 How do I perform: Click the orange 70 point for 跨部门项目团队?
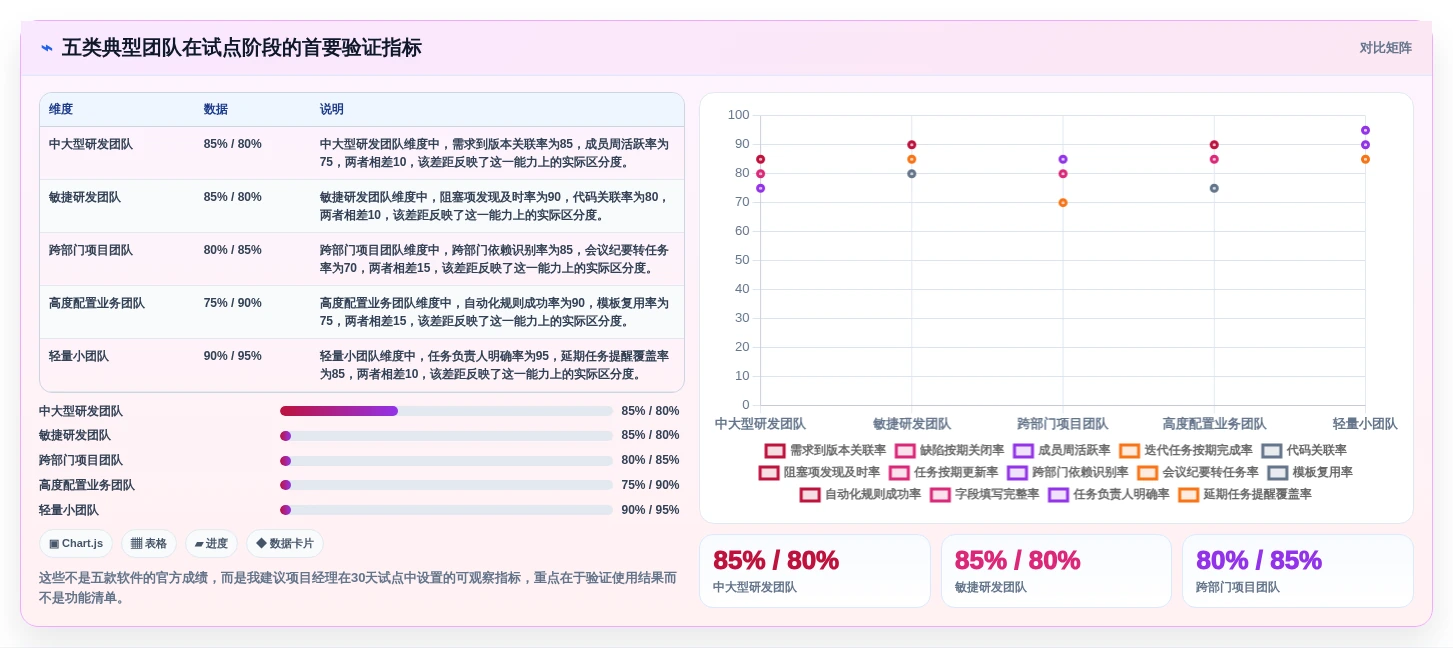1063,203
